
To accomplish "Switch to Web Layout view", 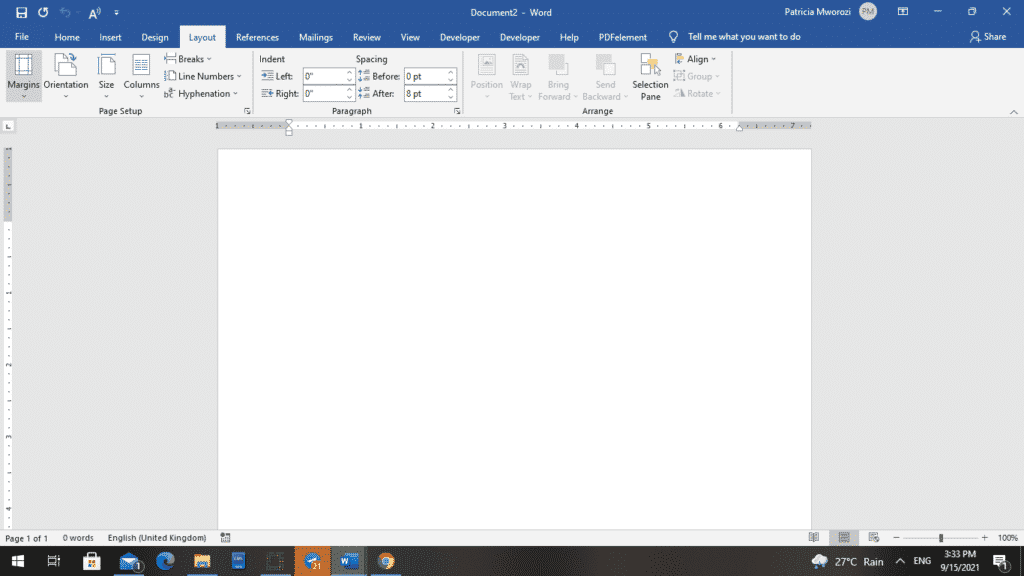I will tap(873, 538).
